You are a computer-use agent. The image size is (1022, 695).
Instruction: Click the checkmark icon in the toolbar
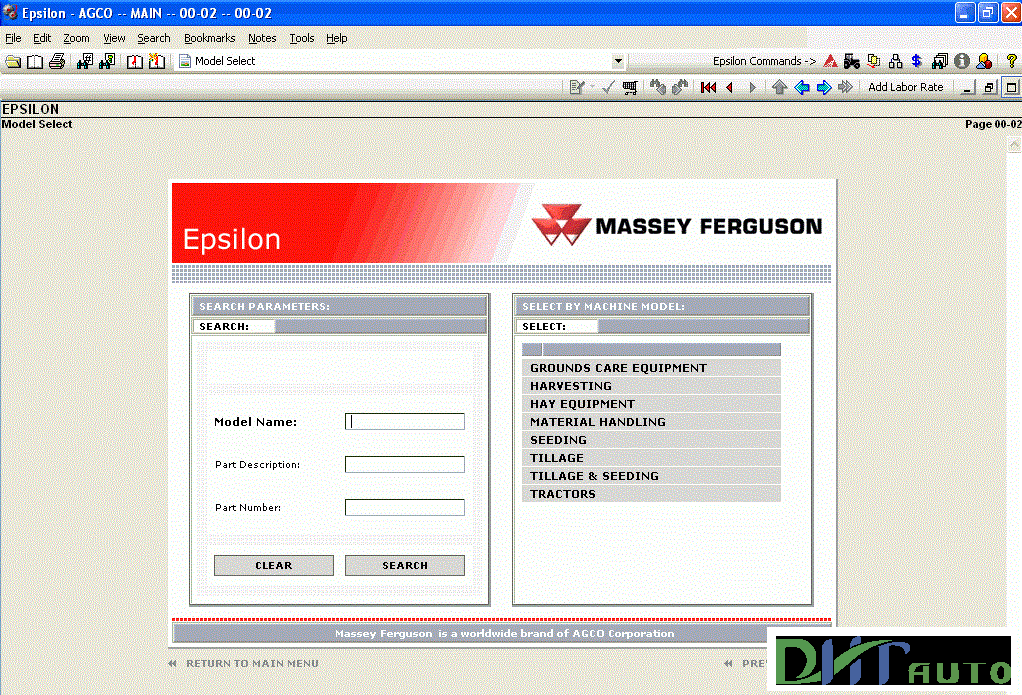pyautogui.click(x=607, y=87)
